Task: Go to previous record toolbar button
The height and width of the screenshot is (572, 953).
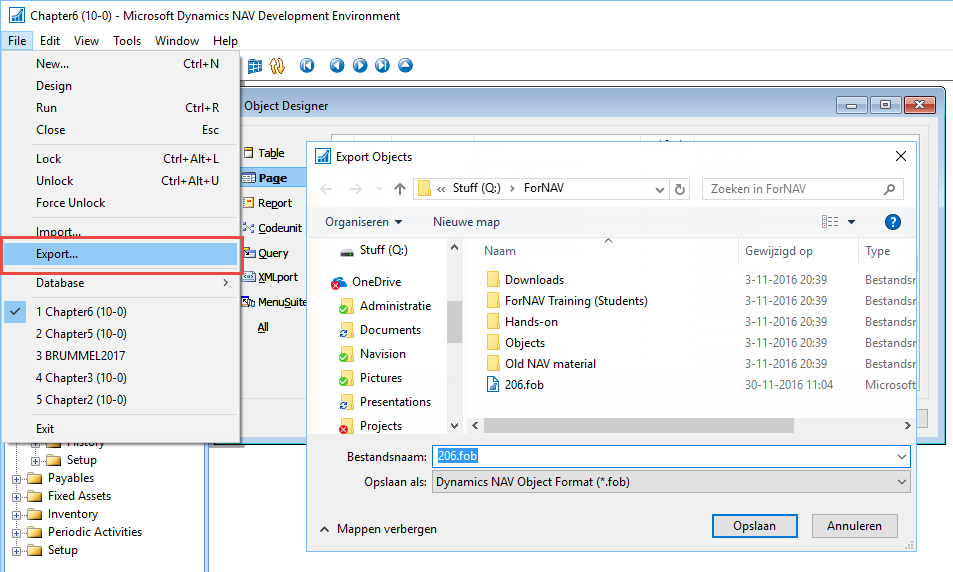Action: (x=337, y=65)
